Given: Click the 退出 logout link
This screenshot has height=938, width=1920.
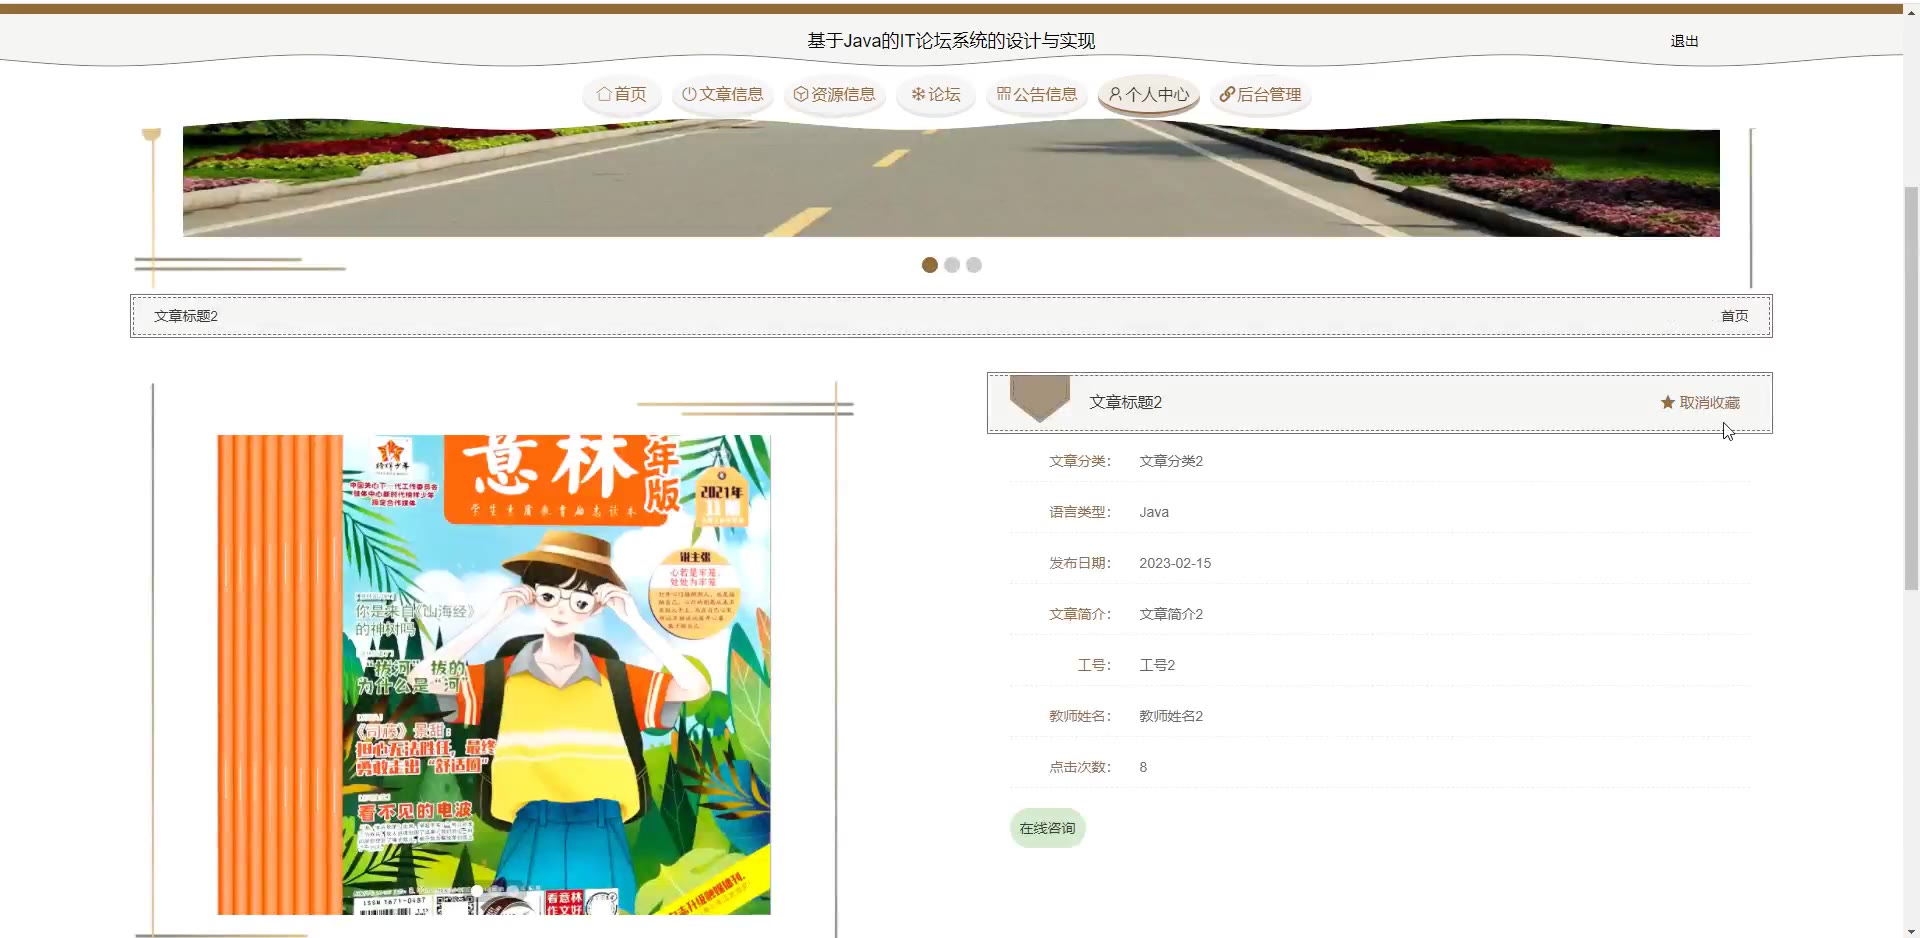Looking at the screenshot, I should point(1684,41).
